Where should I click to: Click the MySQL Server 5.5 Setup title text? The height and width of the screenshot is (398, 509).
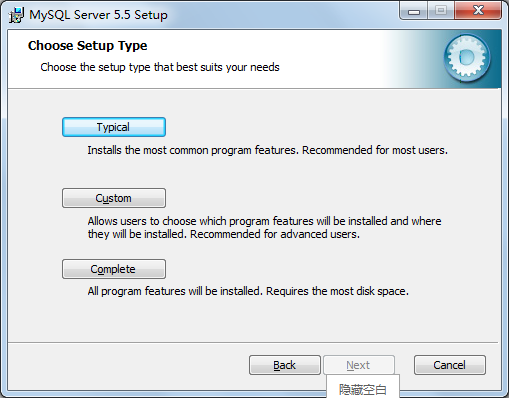98,15
